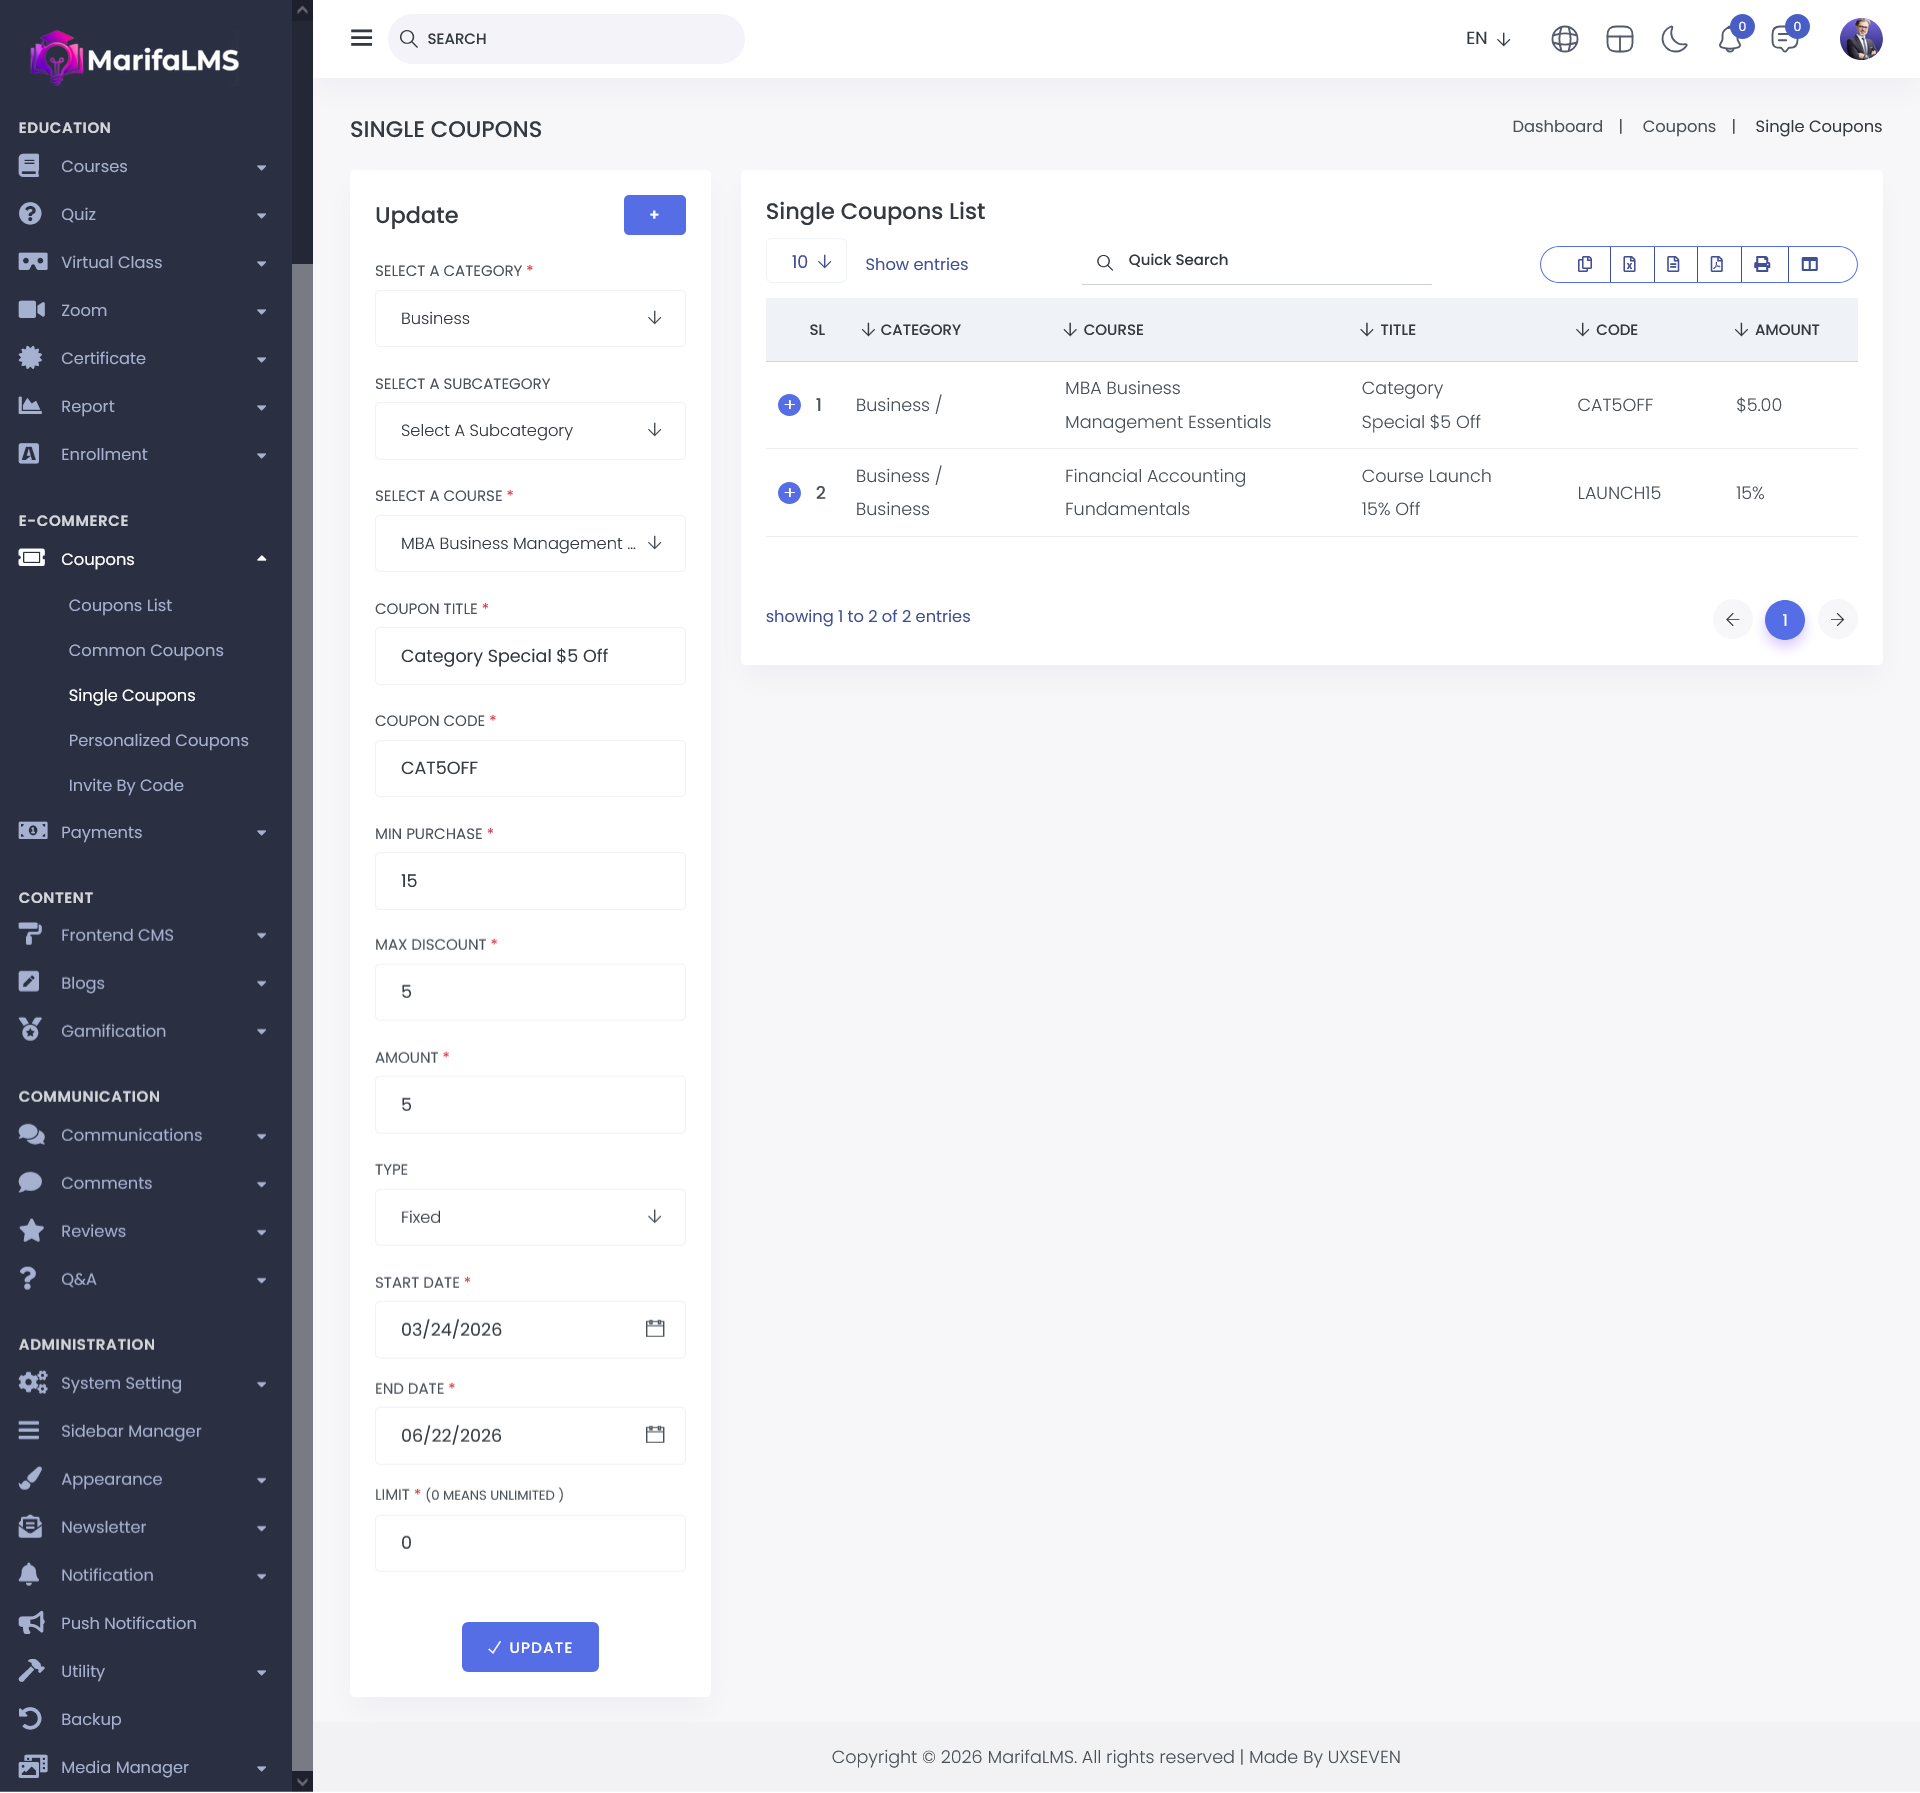Open Select A Category dropdown

[x=530, y=318]
